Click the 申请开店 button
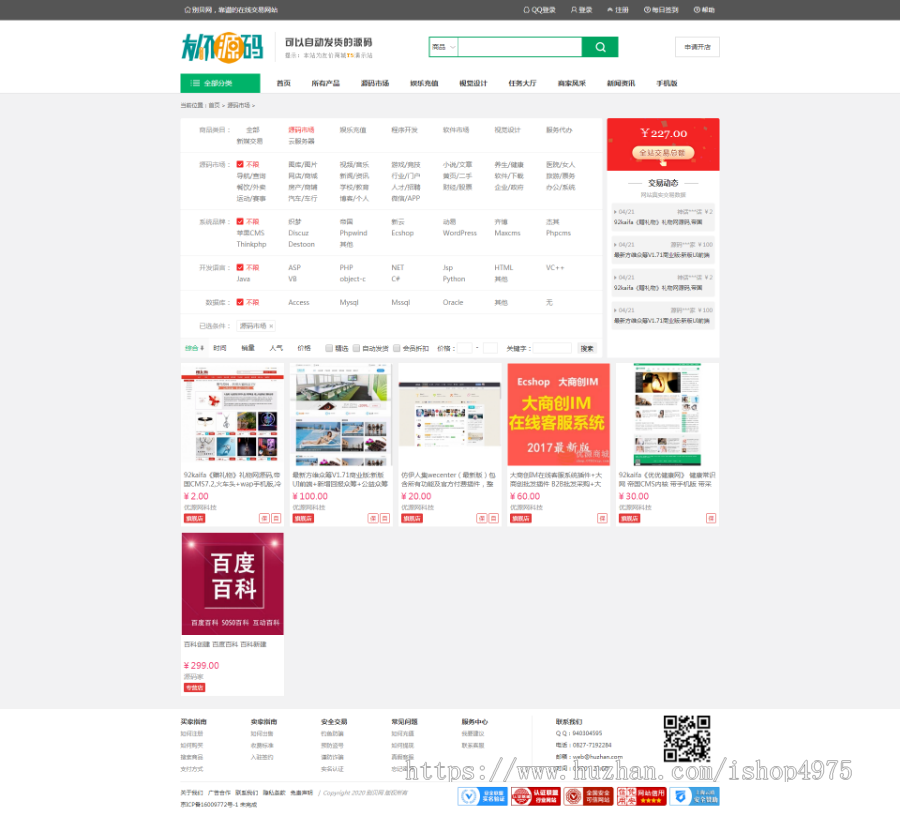 tap(697, 47)
